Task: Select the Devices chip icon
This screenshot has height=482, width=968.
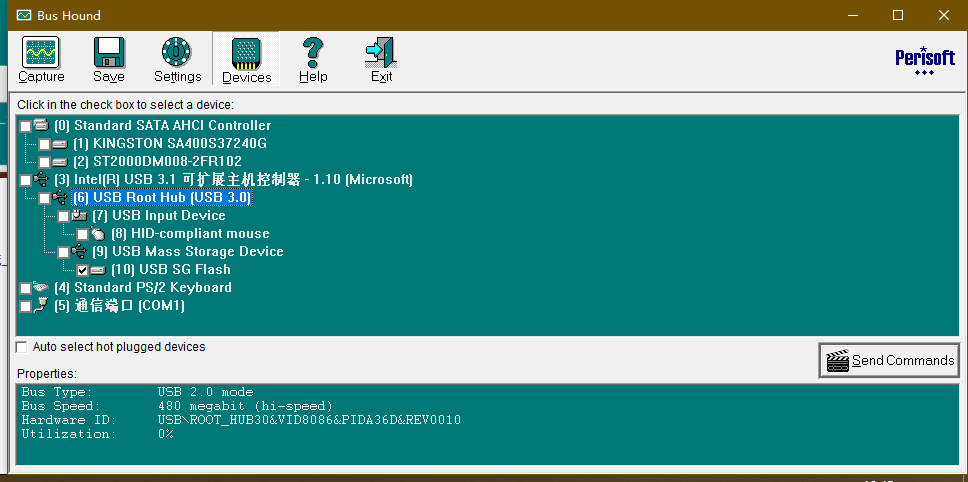Action: pos(246,54)
